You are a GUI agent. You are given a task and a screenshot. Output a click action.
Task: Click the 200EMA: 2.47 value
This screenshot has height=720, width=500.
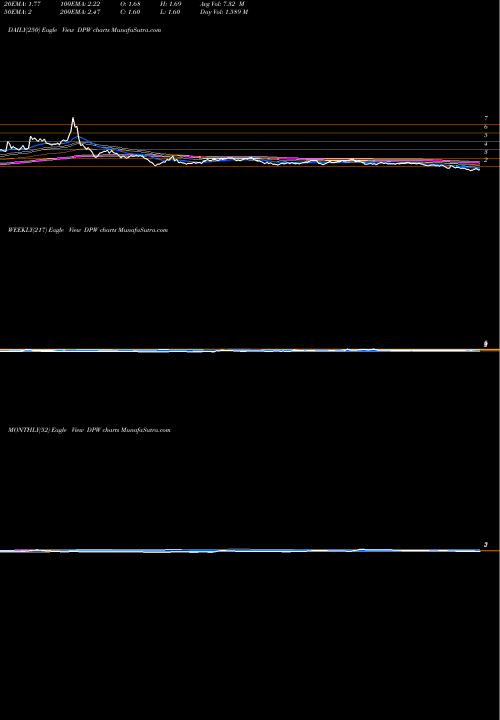tap(80, 12)
